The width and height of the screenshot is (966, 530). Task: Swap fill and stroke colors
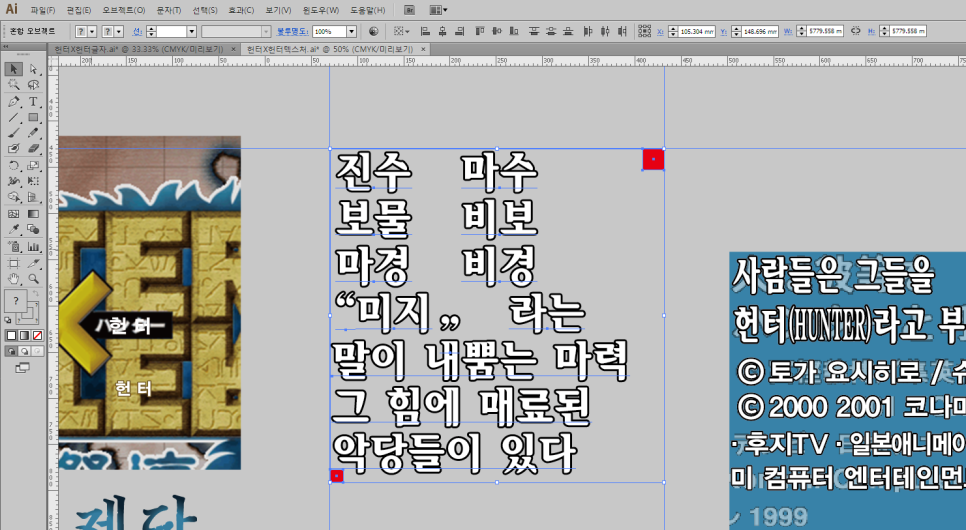coord(36,294)
